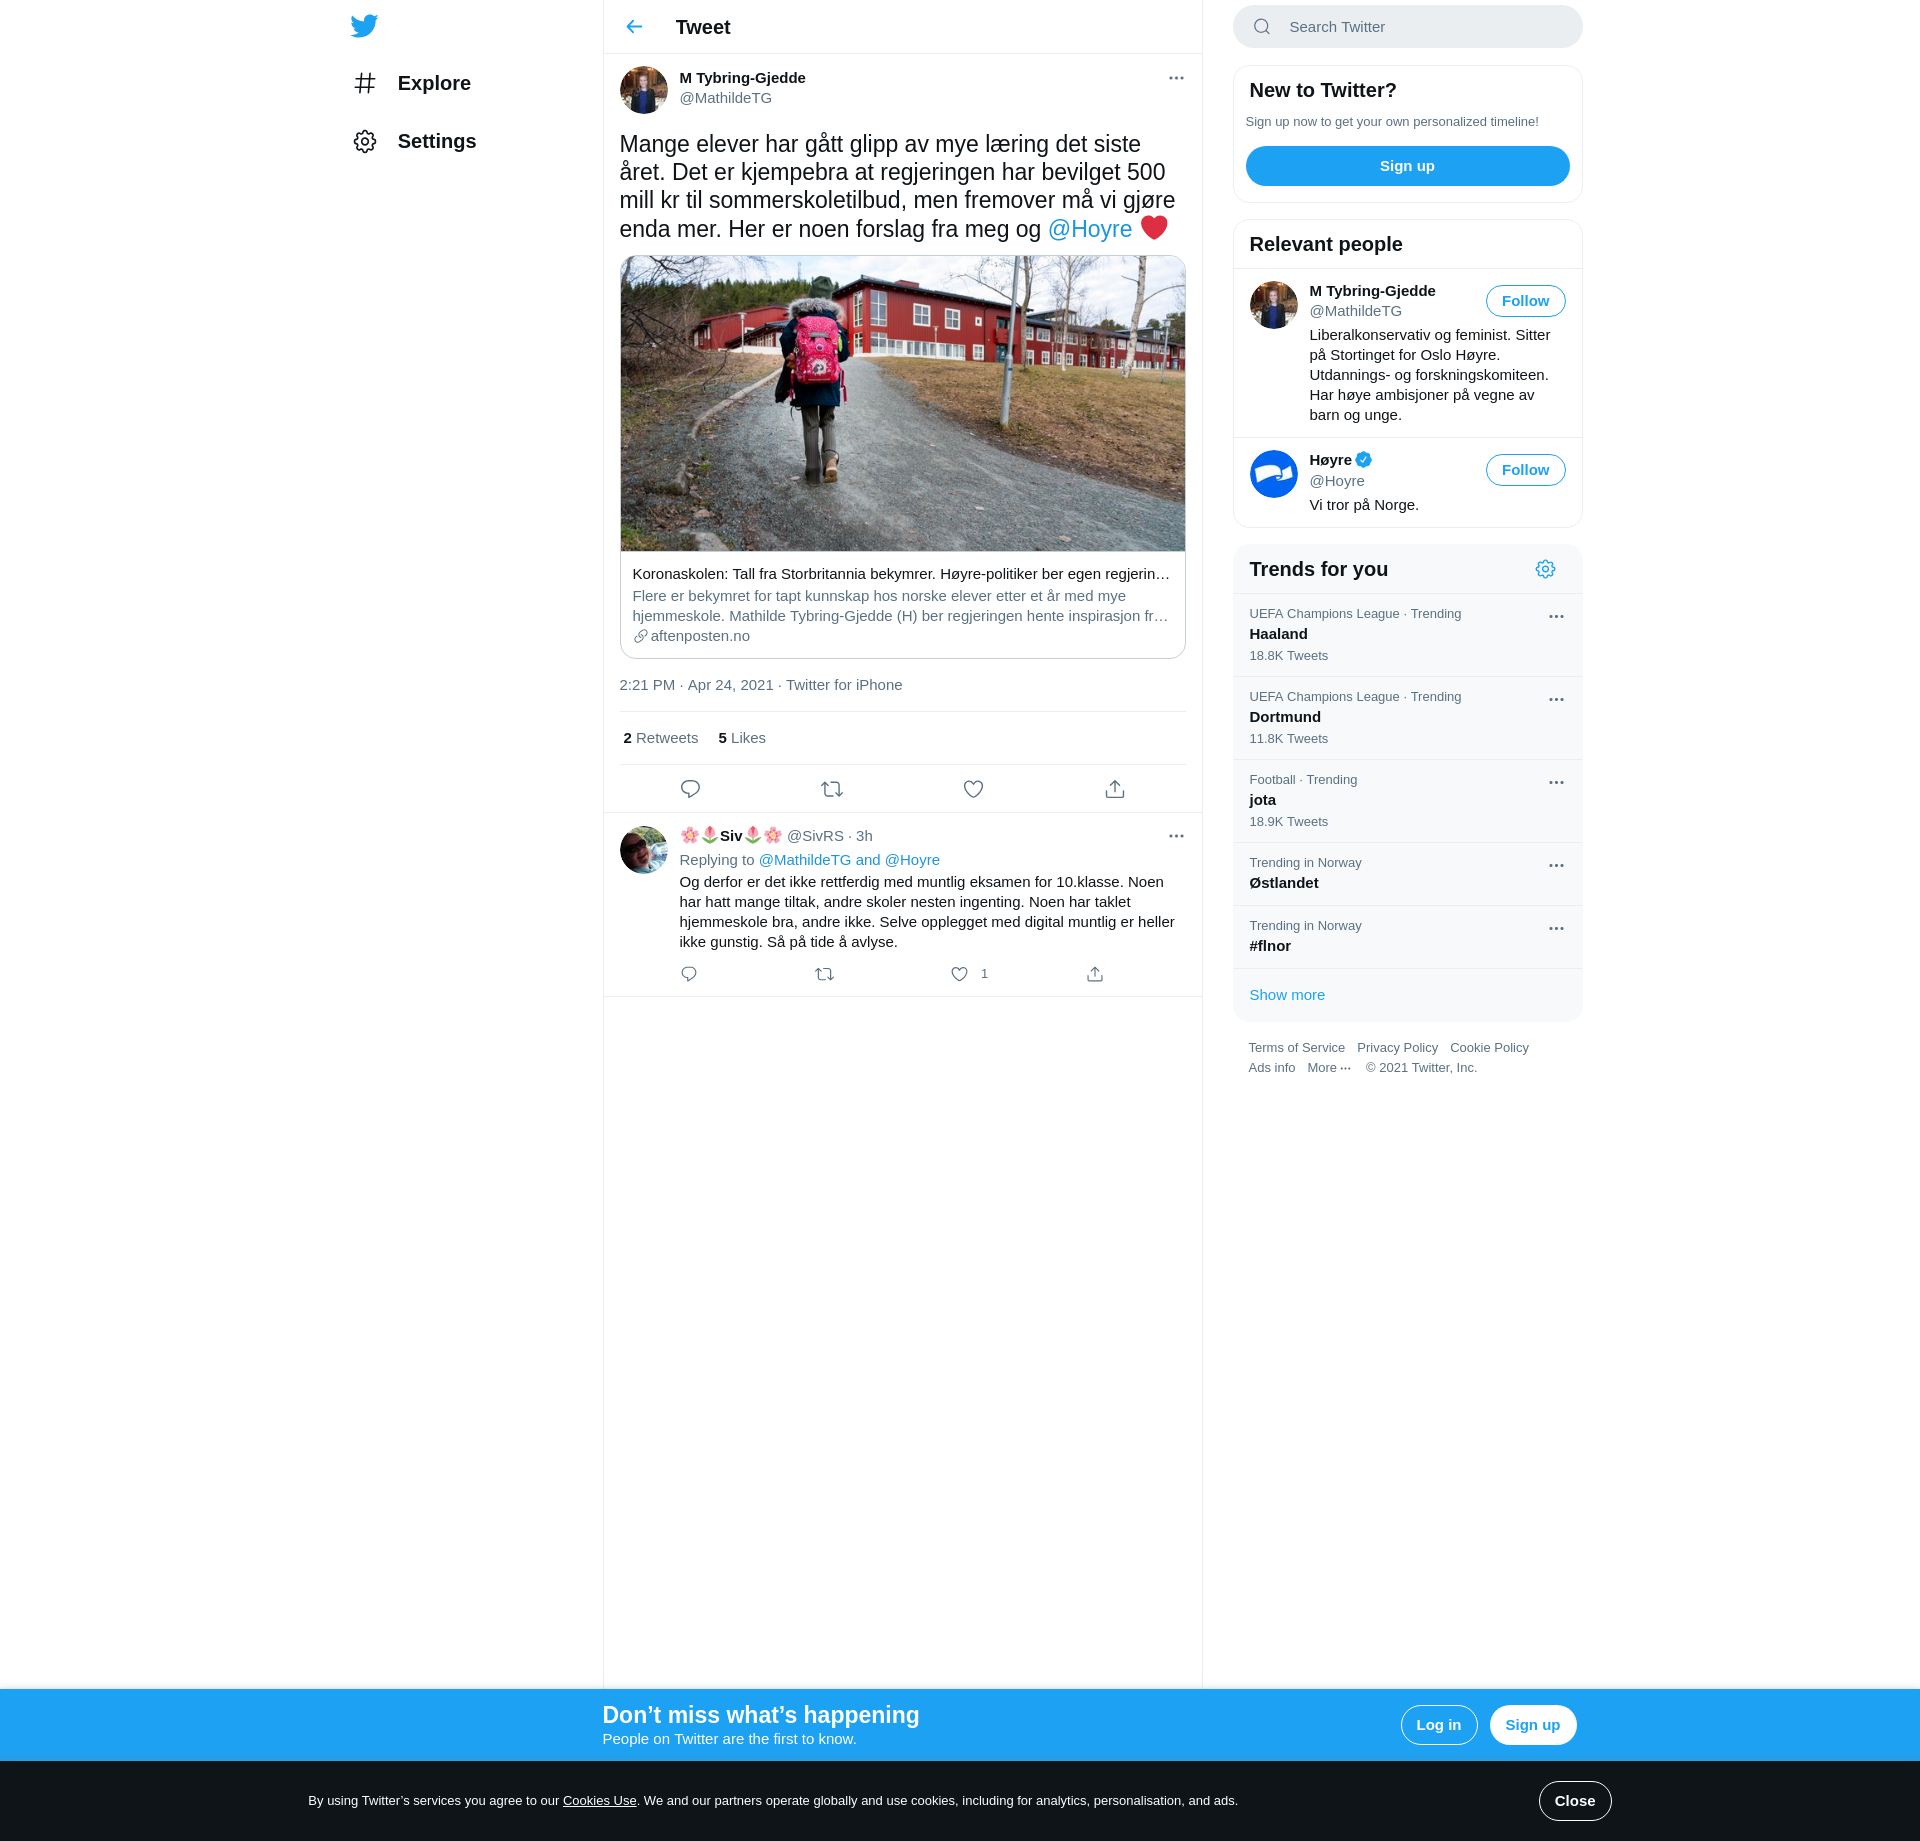
Task: Open trends settings gear icon
Action: point(1545,569)
